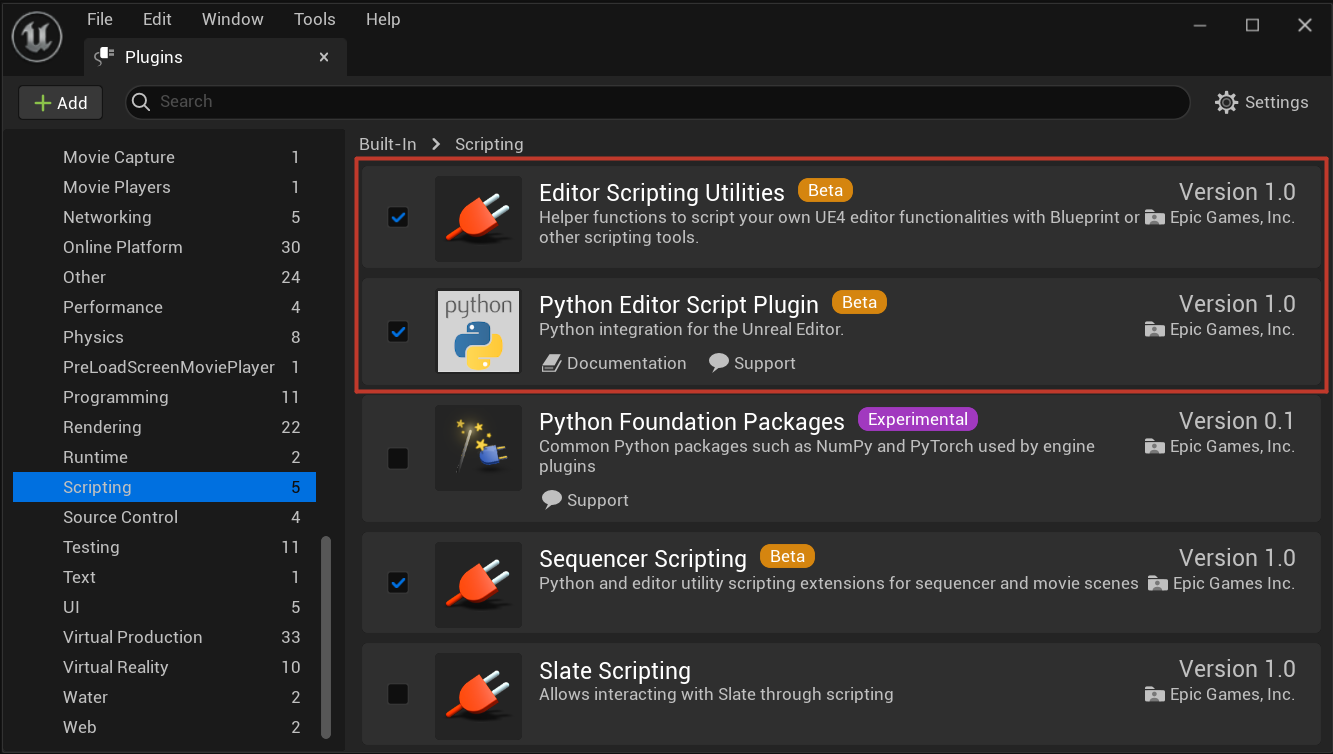
Task: Open the Edit menu
Action: pyautogui.click(x=157, y=19)
